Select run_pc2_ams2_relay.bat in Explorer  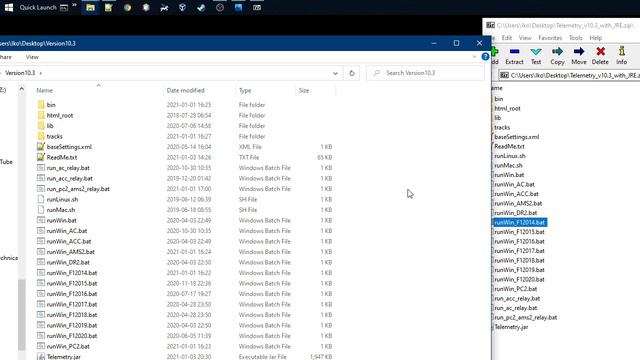78,189
